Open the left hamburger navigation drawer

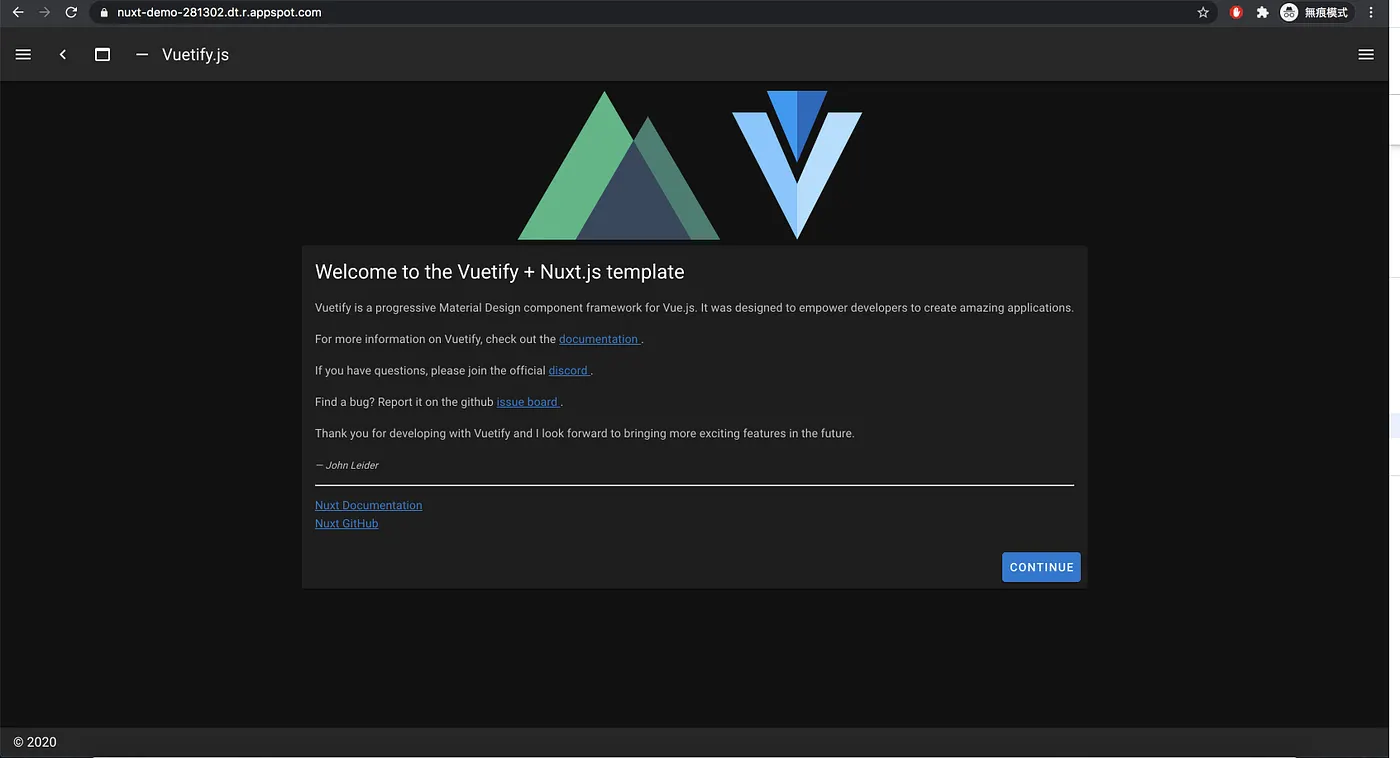click(x=23, y=55)
